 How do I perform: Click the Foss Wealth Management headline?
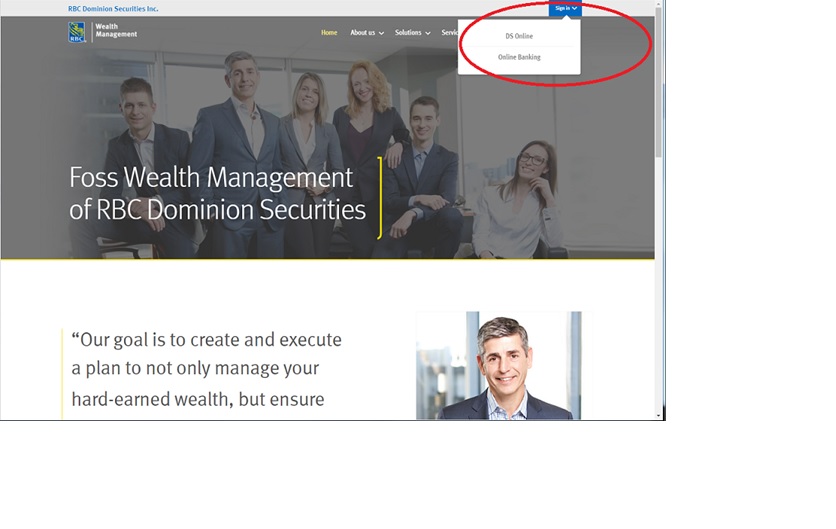click(x=218, y=193)
